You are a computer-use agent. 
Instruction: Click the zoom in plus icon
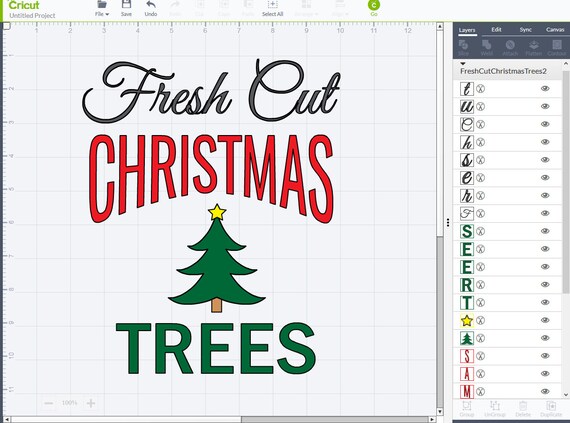pos(91,403)
